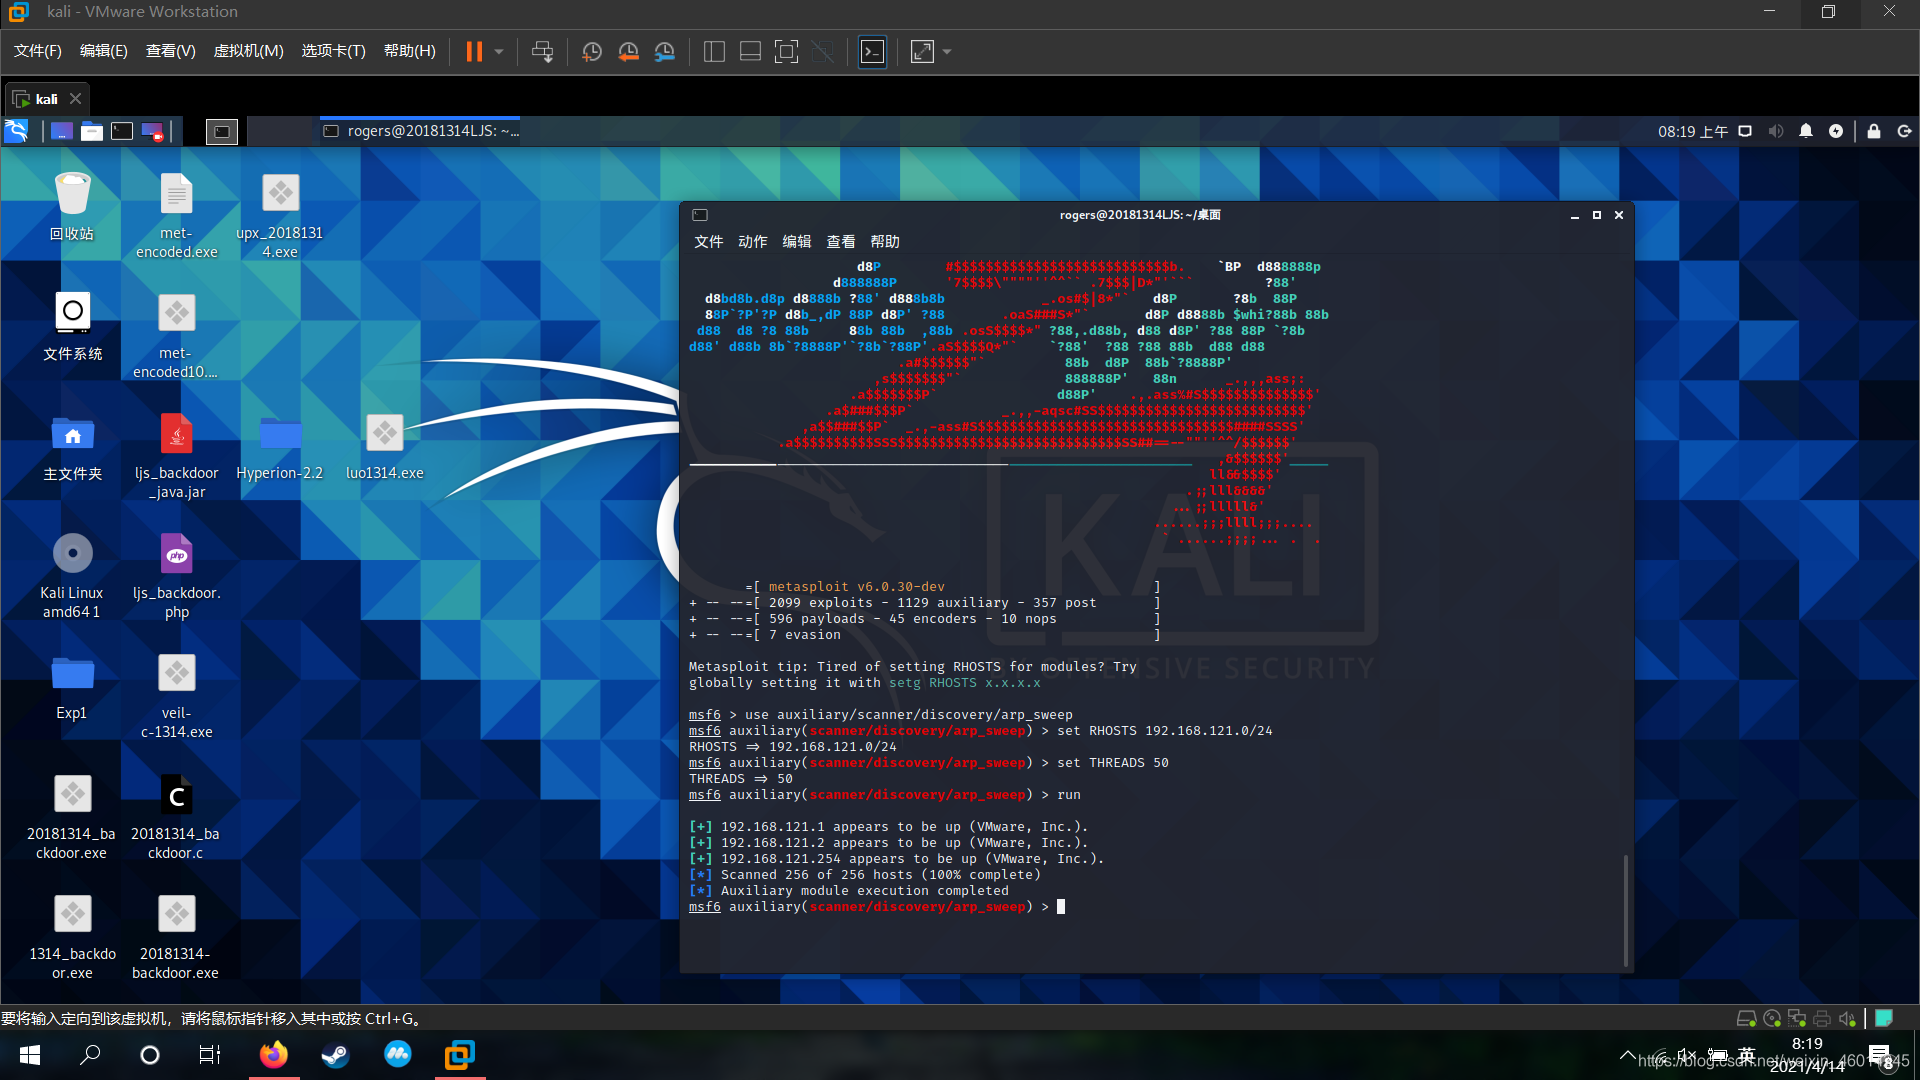This screenshot has width=1920, height=1080.
Task: Take a snapshot of this virtual machine
Action: tap(592, 51)
